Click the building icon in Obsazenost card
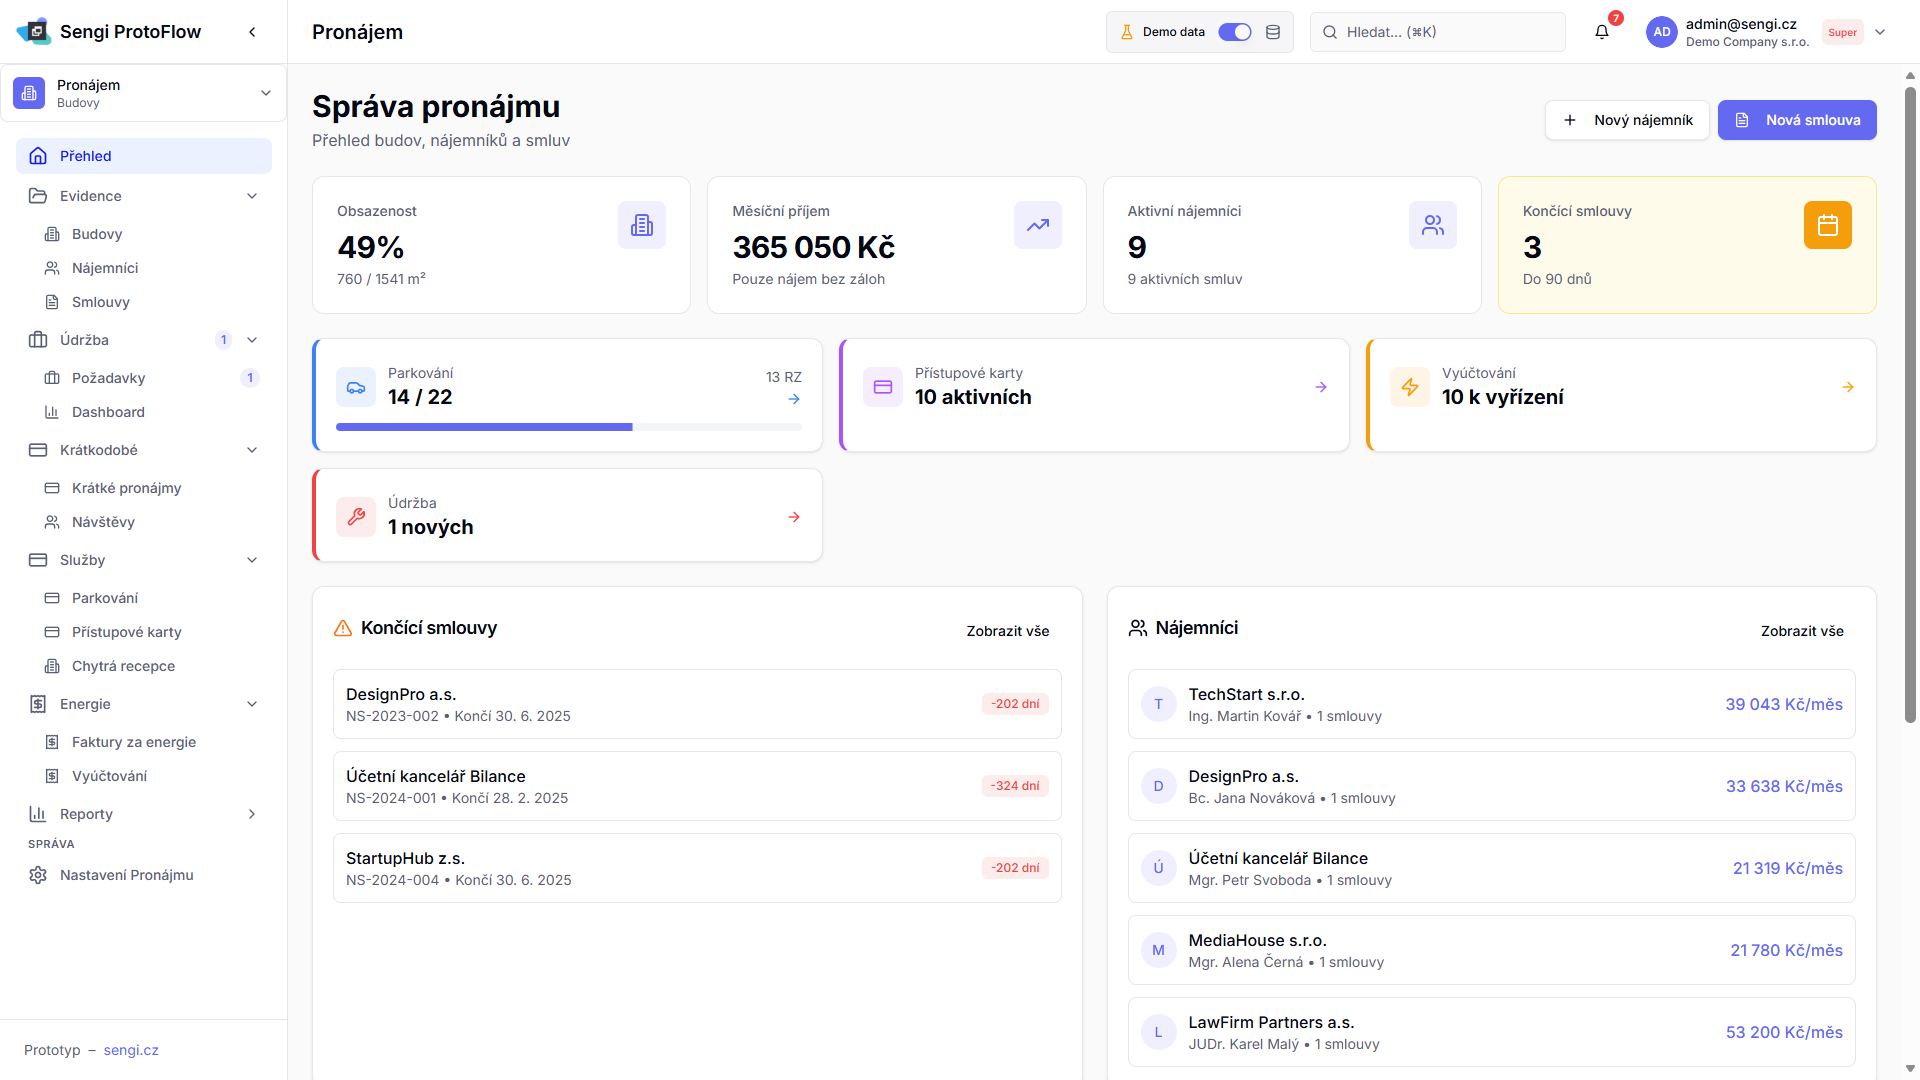Viewport: 1920px width, 1080px height. 641,225
